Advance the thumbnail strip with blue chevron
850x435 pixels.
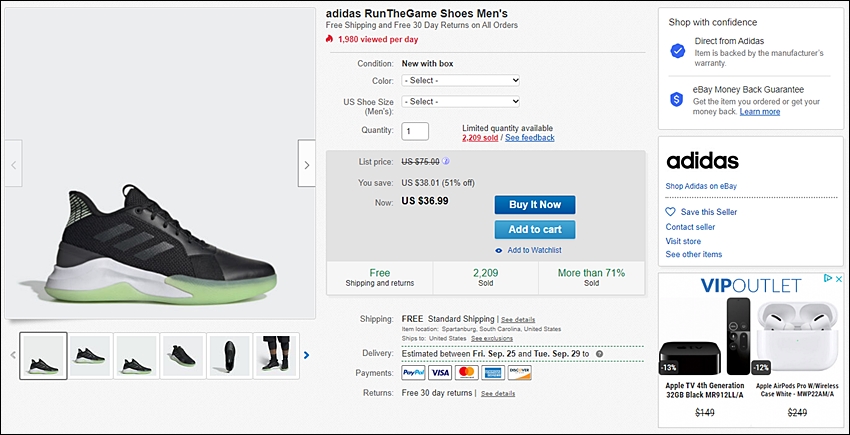point(306,355)
